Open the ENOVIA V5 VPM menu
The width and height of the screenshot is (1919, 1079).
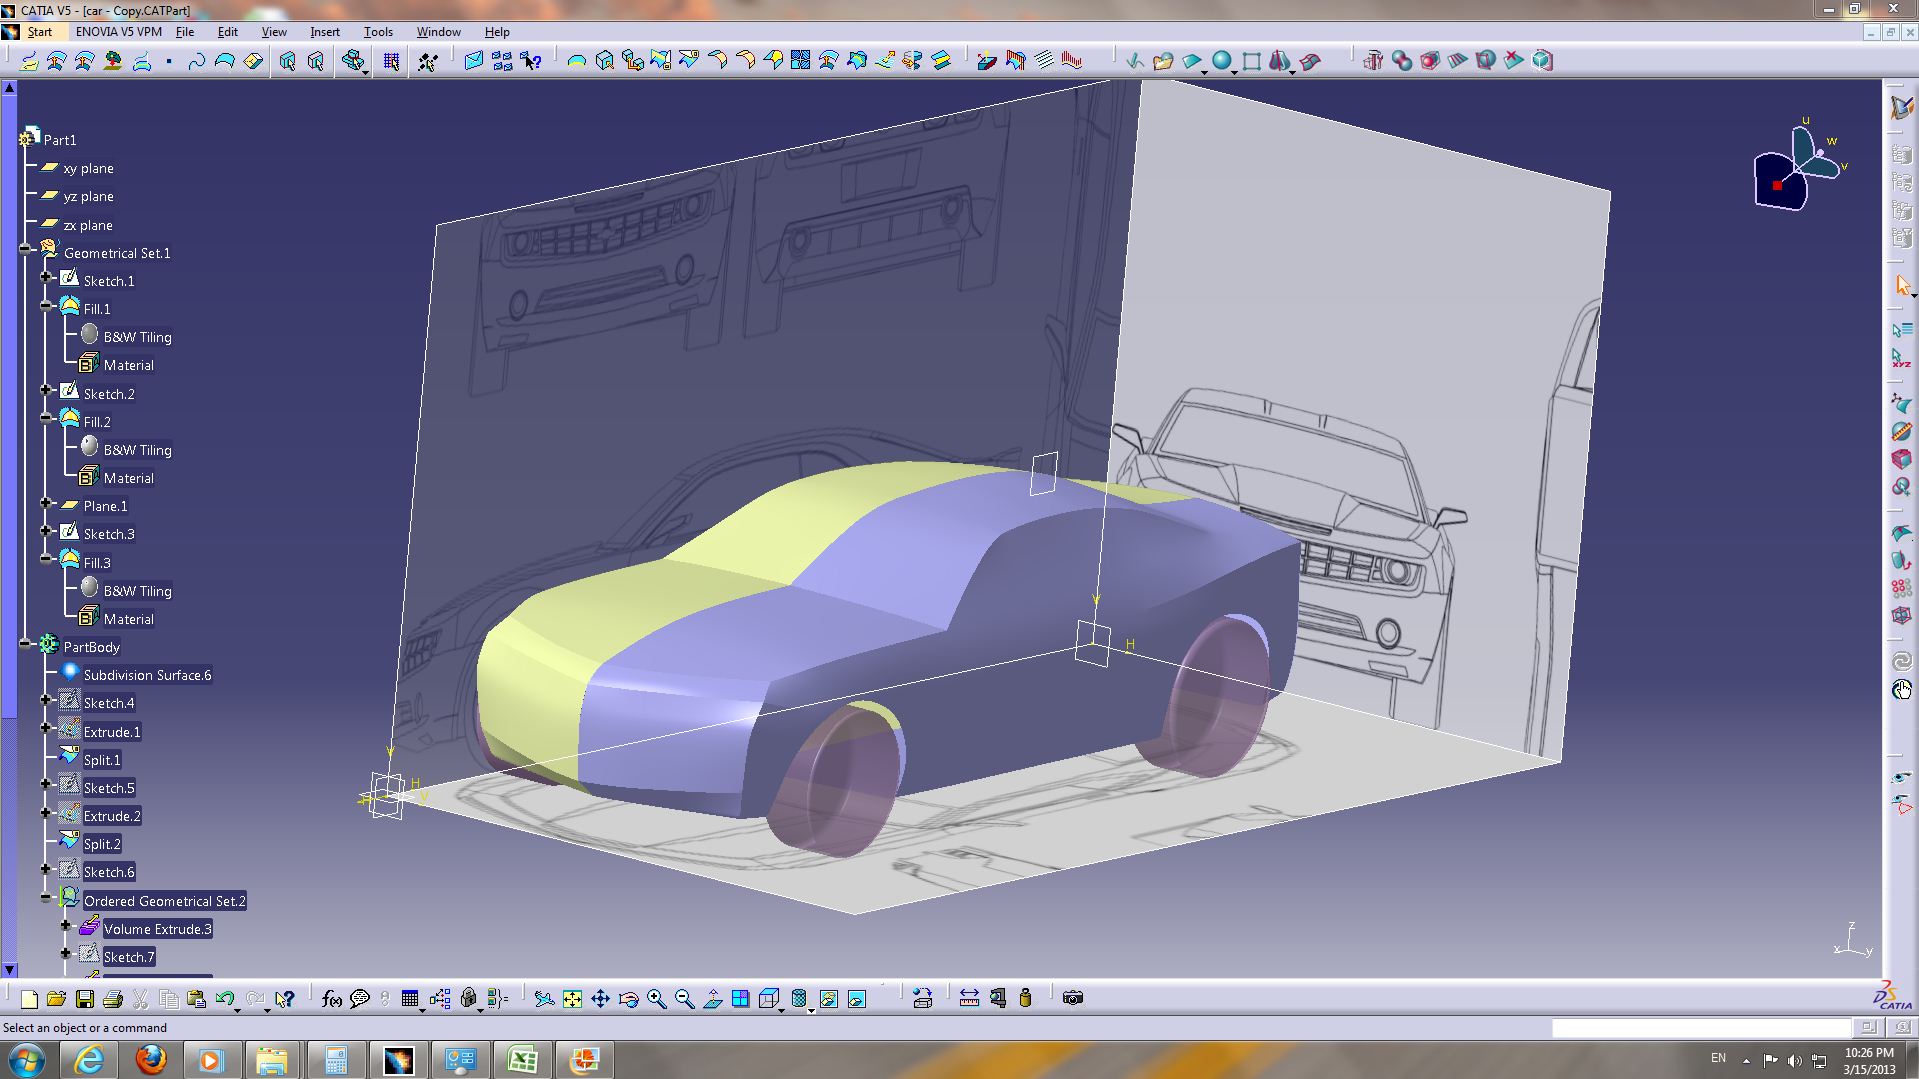(119, 32)
